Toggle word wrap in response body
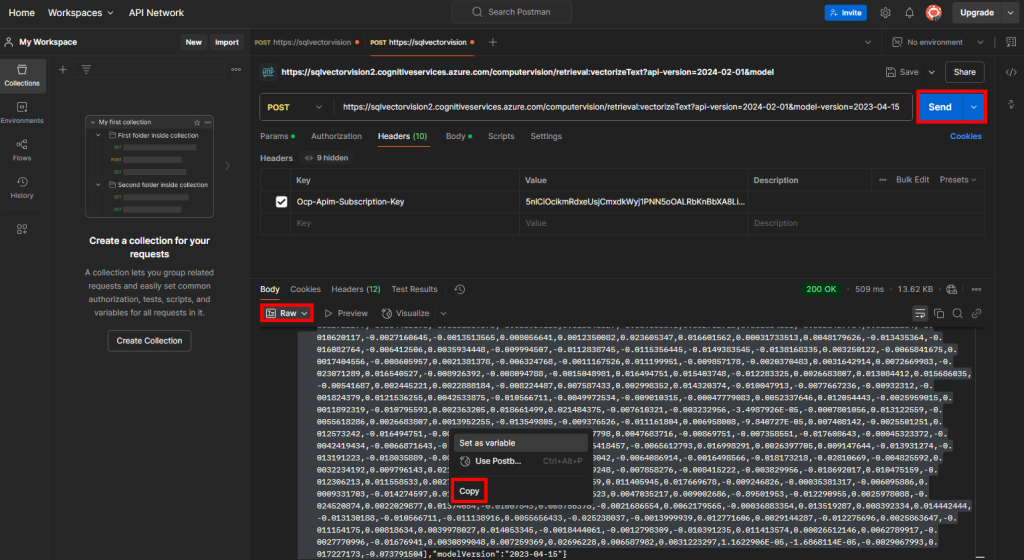1024x560 pixels. (920, 313)
